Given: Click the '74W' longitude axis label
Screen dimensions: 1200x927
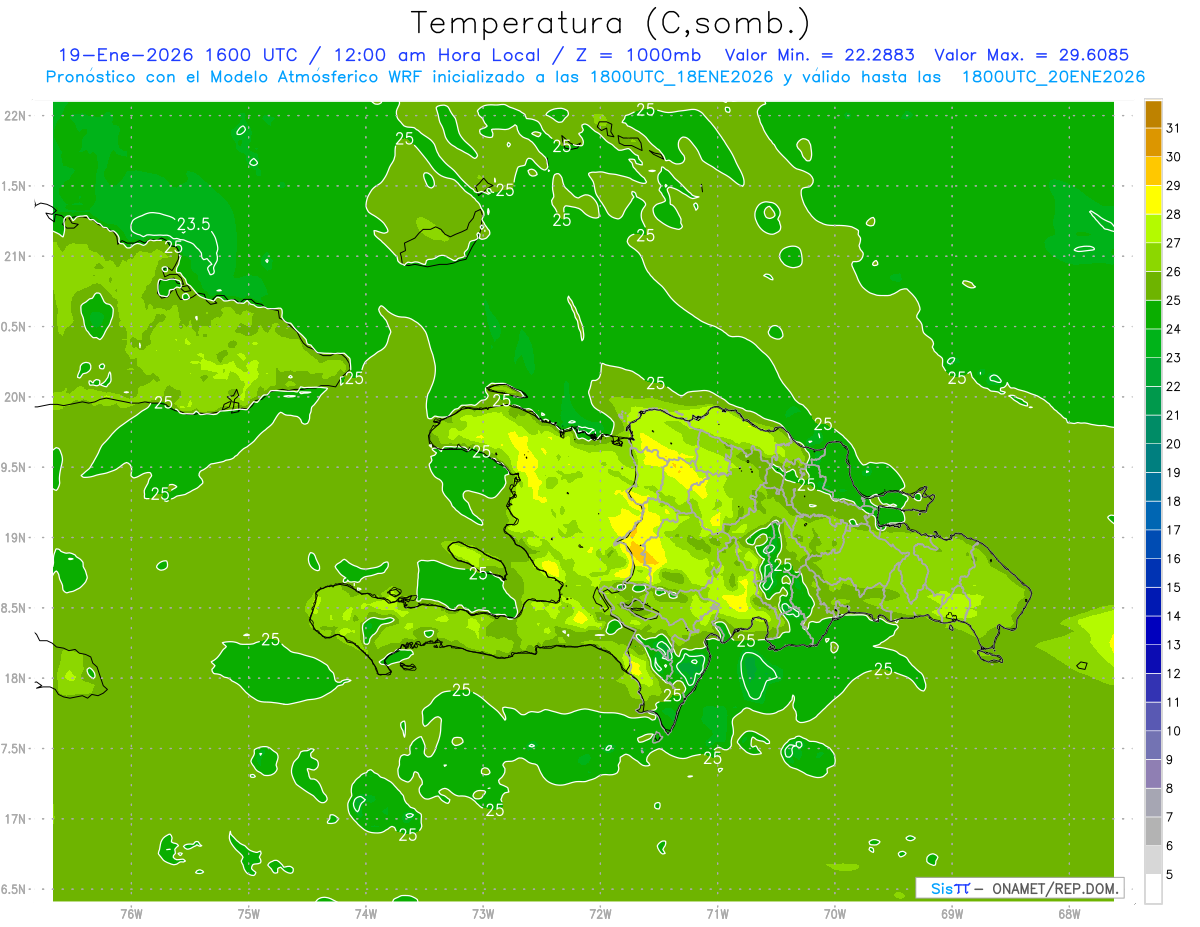Looking at the screenshot, I should tap(366, 913).
